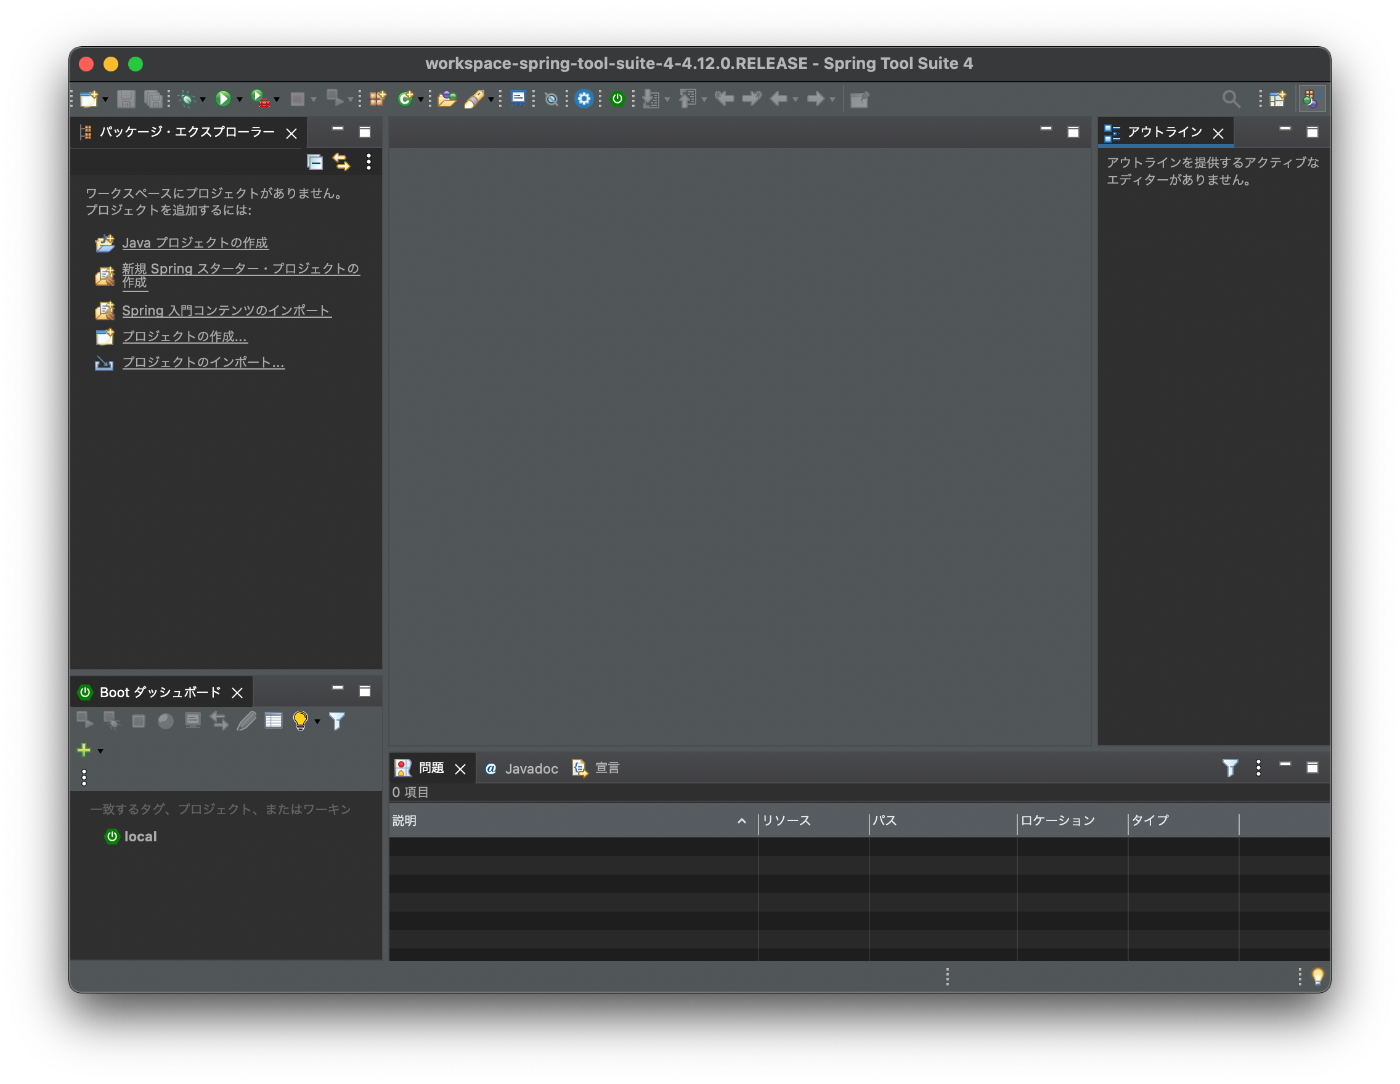Click the Open Console monitor icon

tap(518, 98)
